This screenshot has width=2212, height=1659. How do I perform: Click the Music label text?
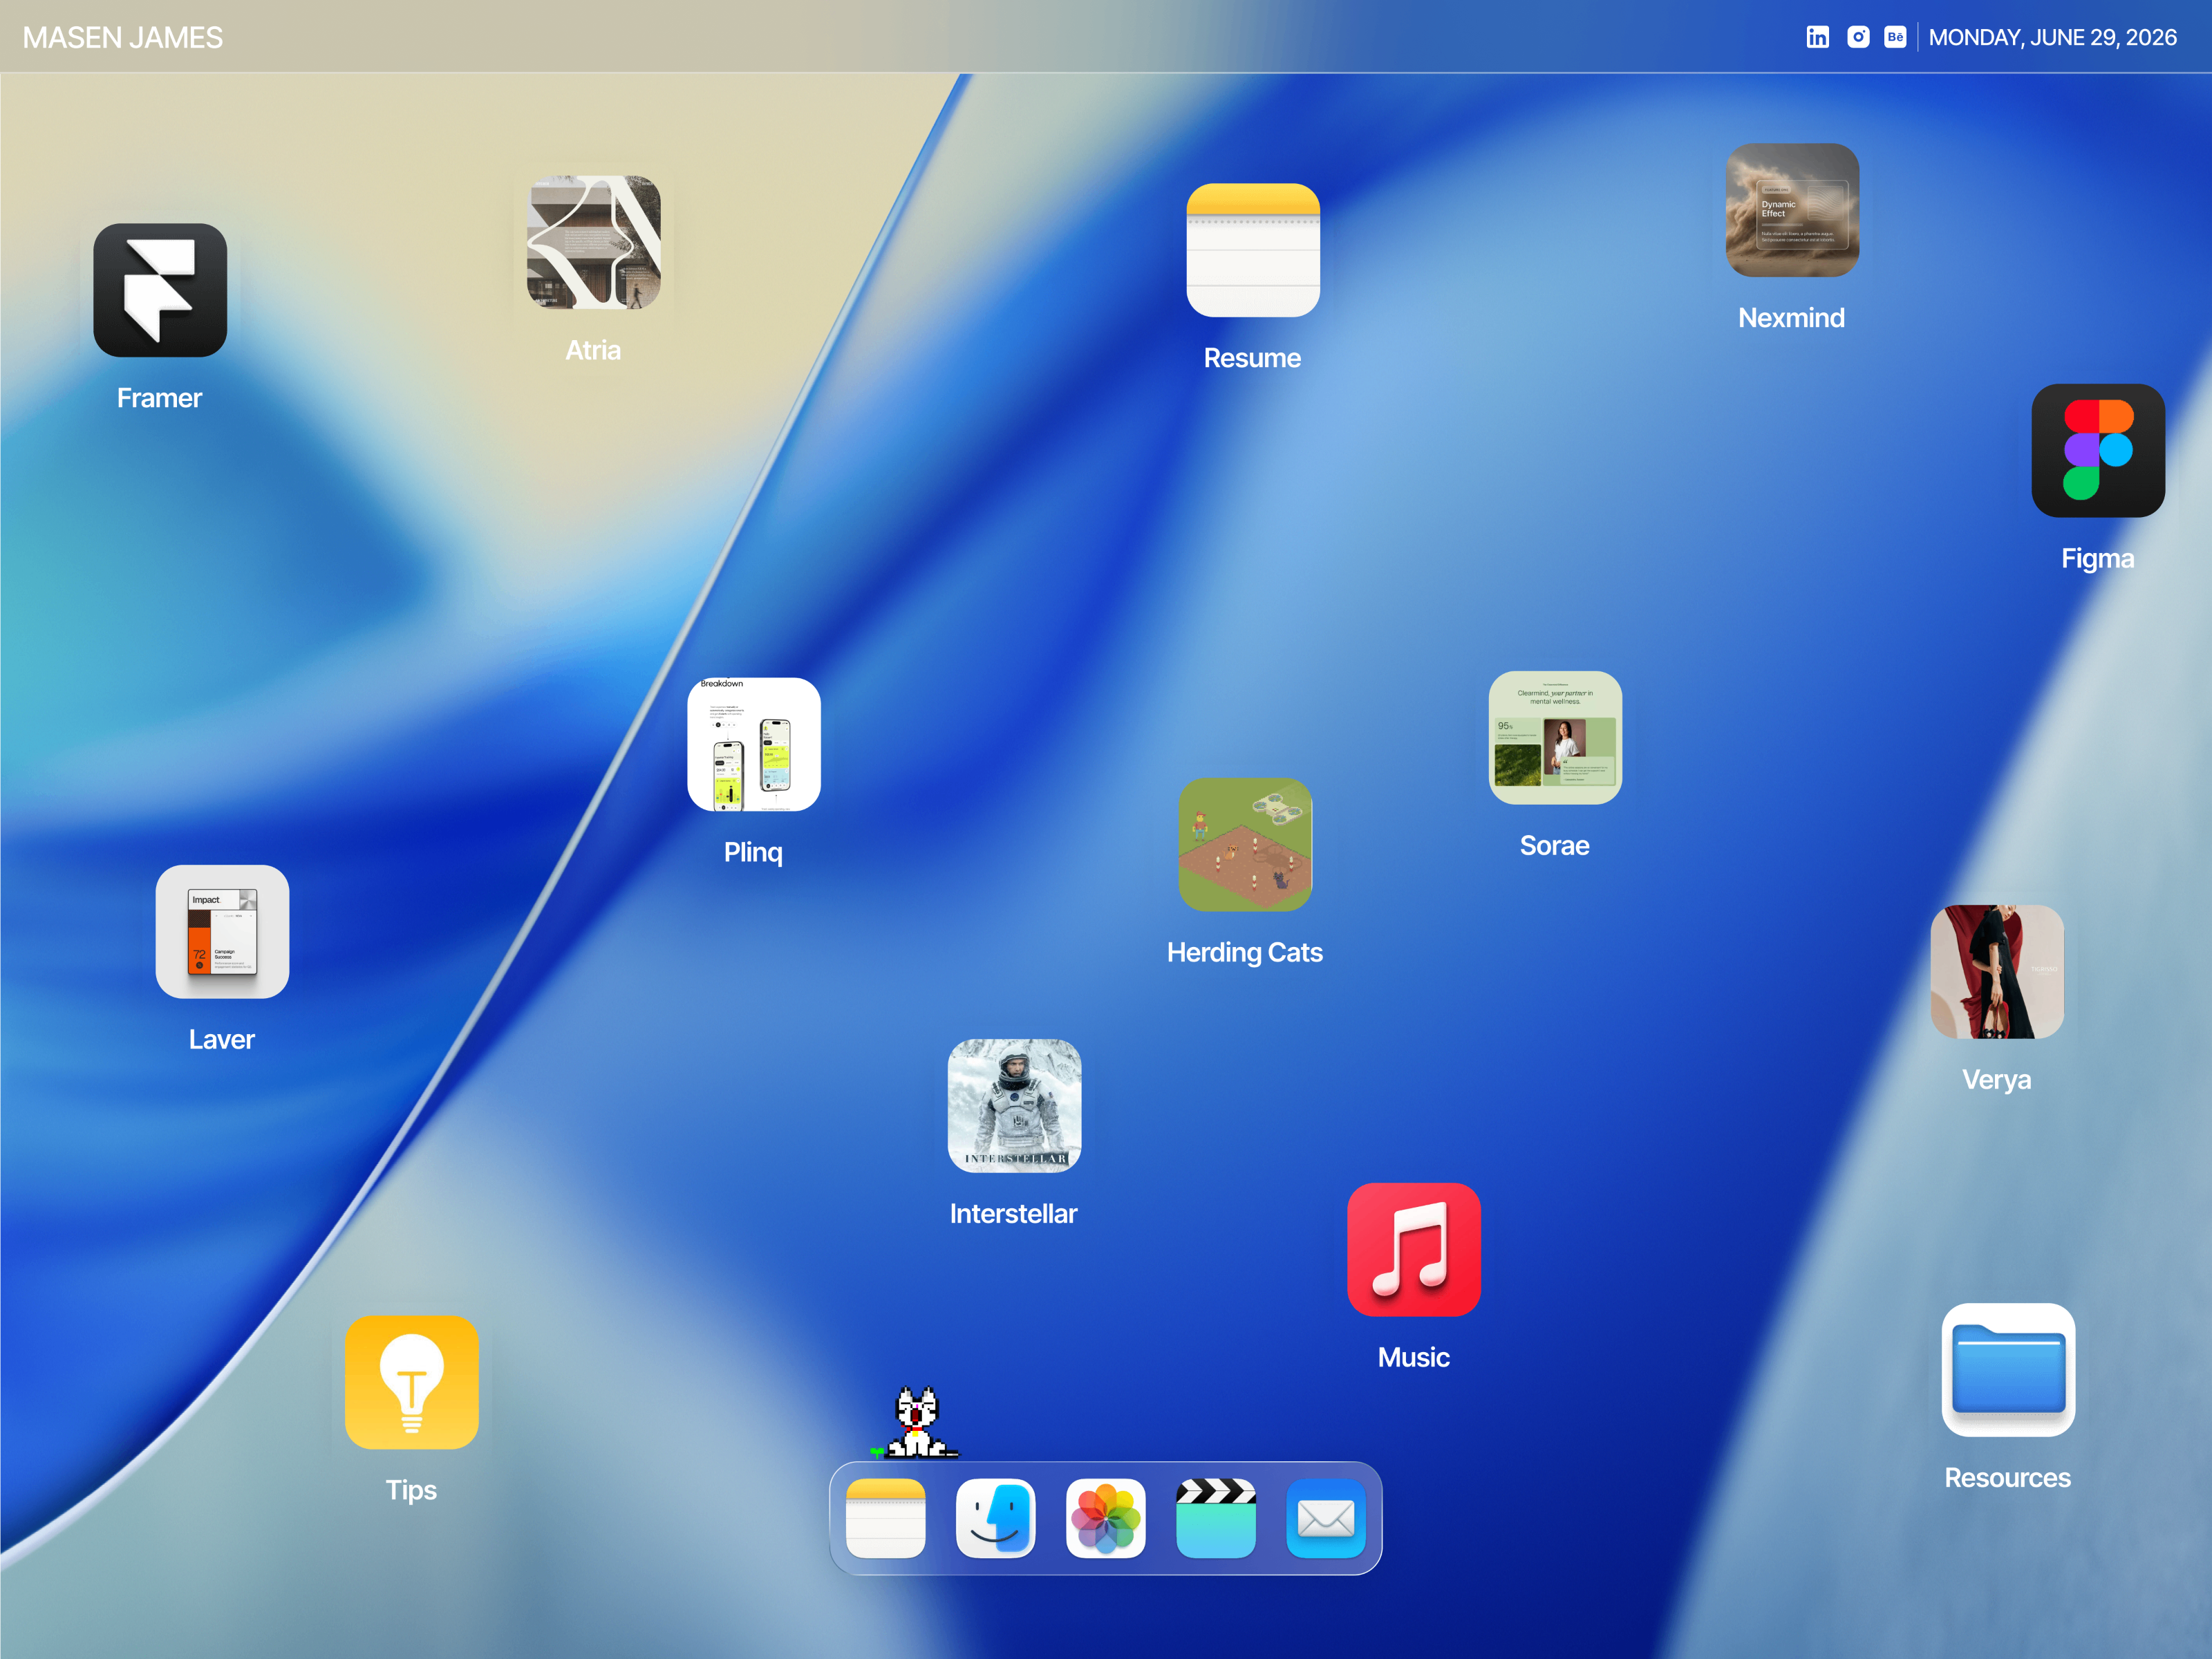point(1414,1357)
